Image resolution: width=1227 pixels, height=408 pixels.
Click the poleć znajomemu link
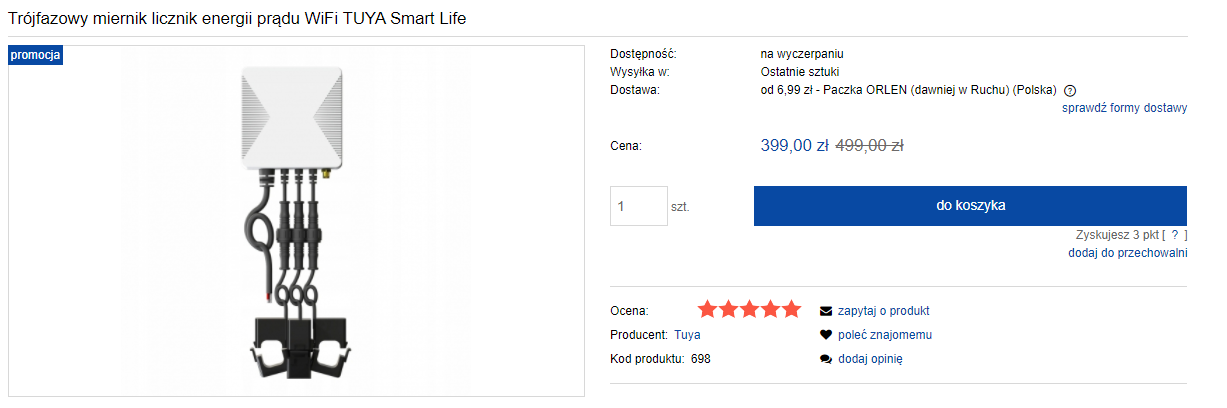click(x=885, y=335)
